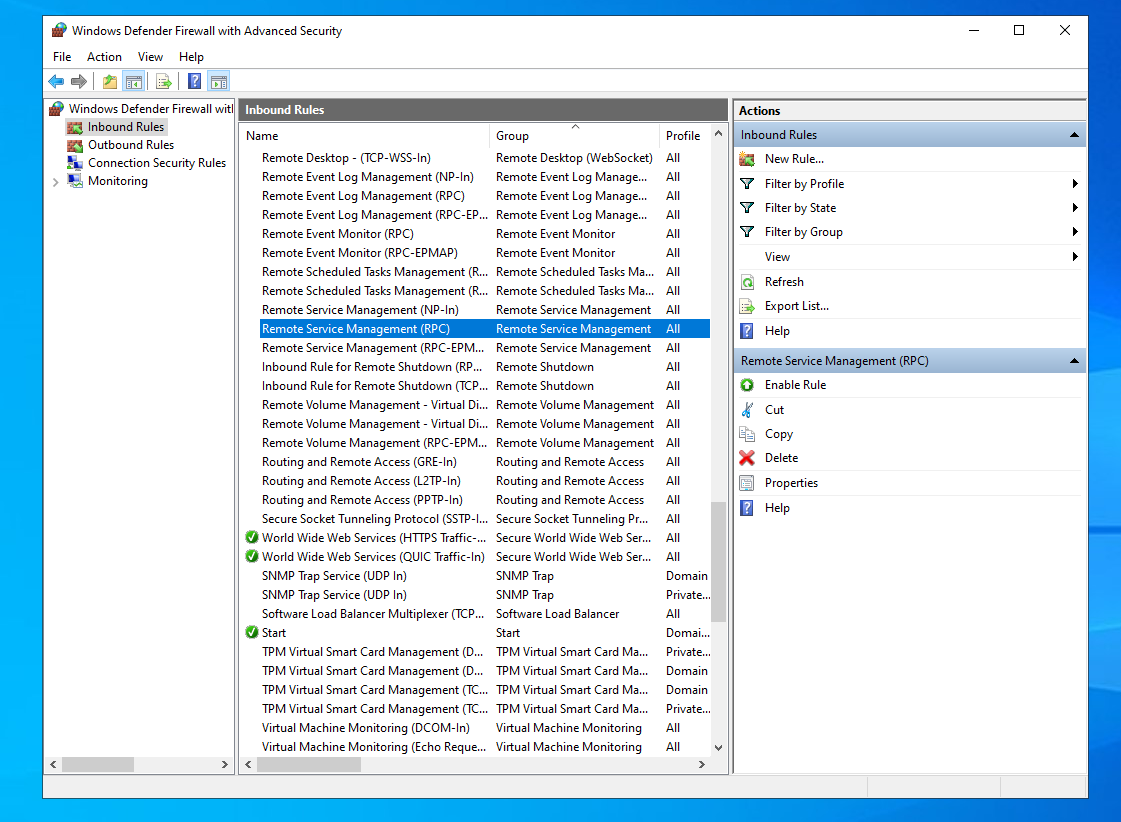This screenshot has width=1121, height=822.
Task: Click the Help toolbar icon
Action: pos(194,81)
